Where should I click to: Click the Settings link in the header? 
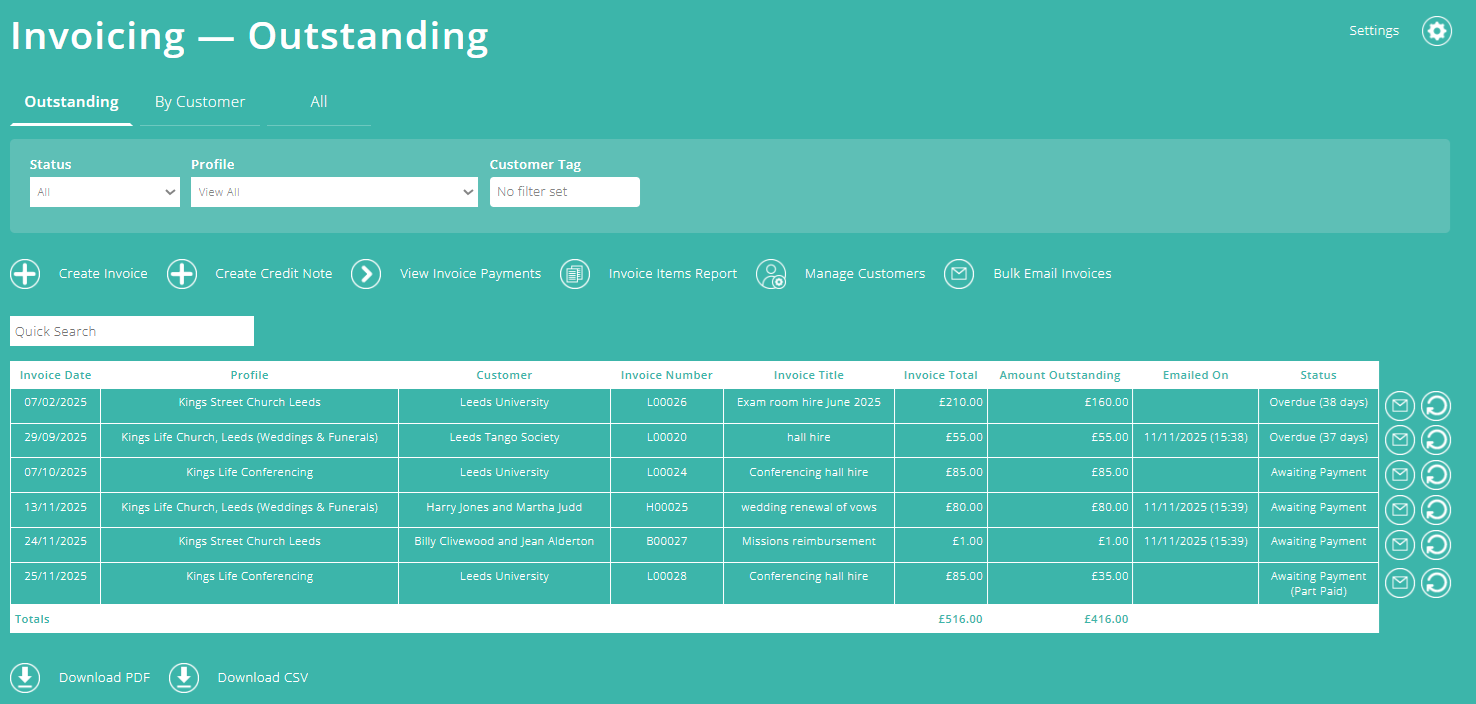click(x=1373, y=30)
